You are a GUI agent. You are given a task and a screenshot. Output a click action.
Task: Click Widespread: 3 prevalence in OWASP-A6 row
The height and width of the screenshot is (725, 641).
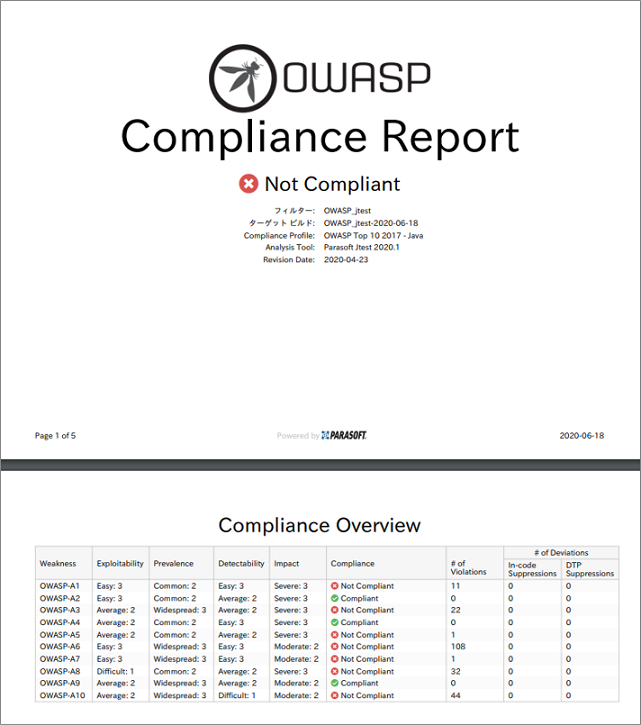point(180,646)
